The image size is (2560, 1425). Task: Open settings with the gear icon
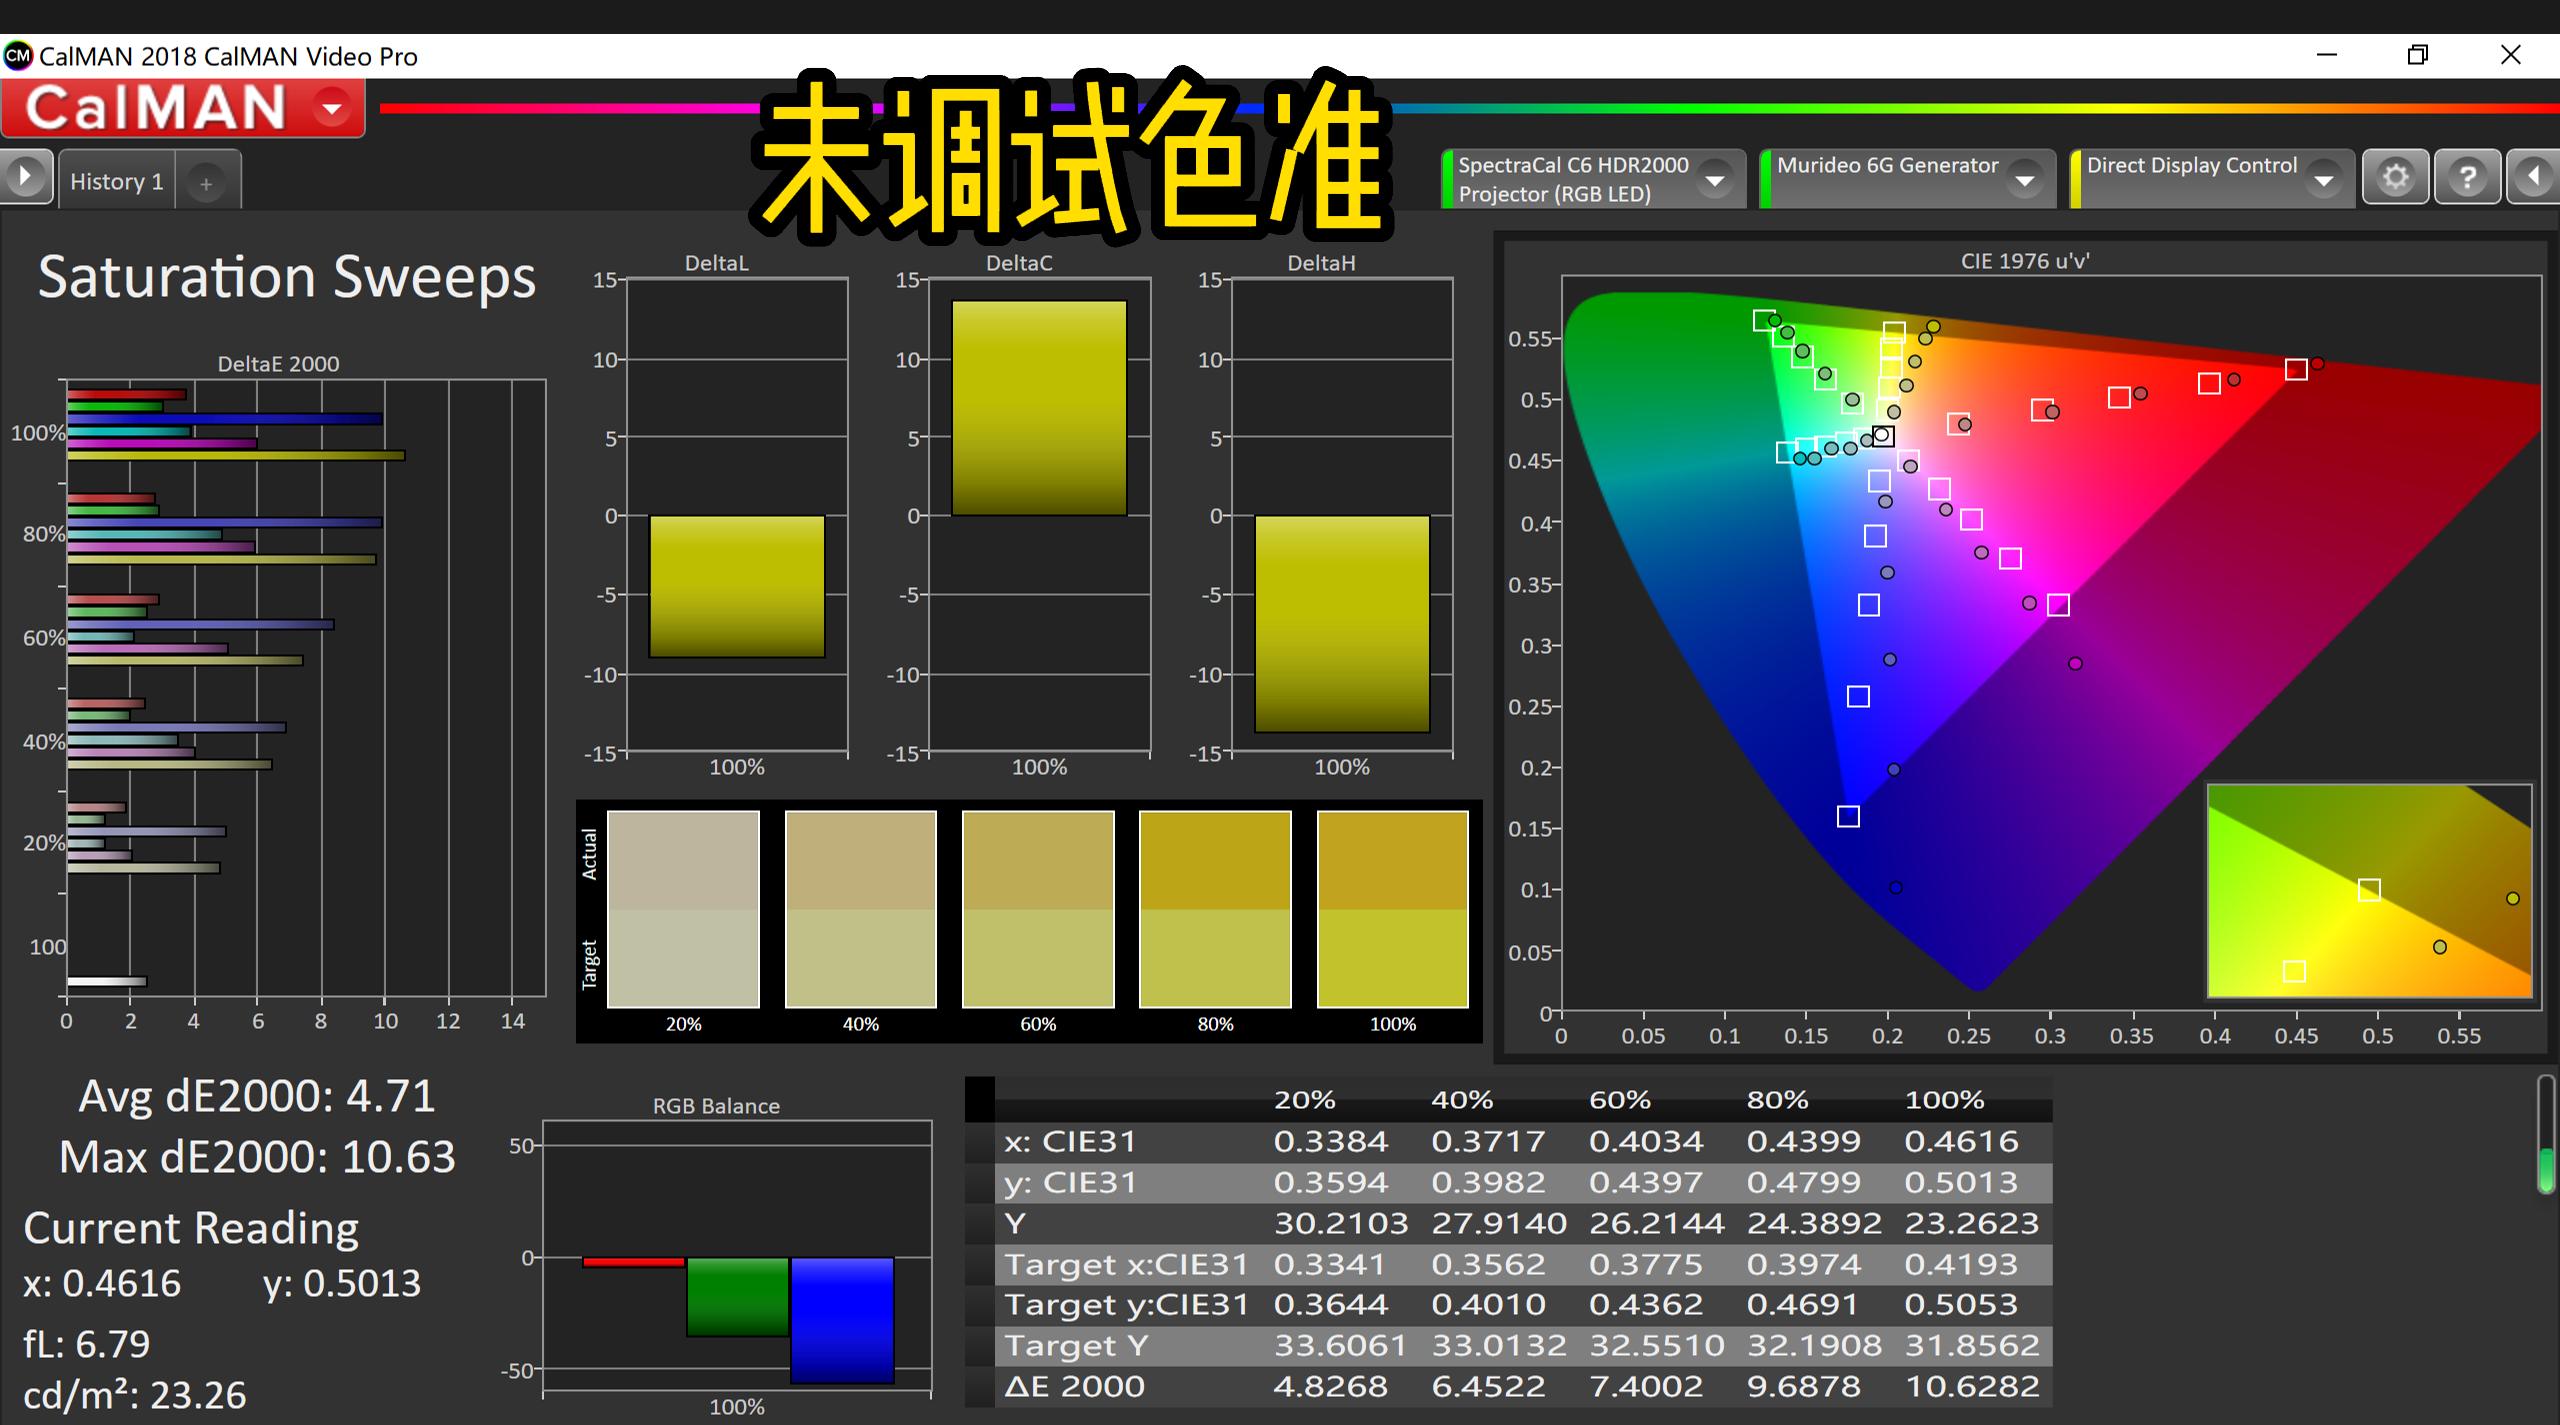coord(2396,177)
